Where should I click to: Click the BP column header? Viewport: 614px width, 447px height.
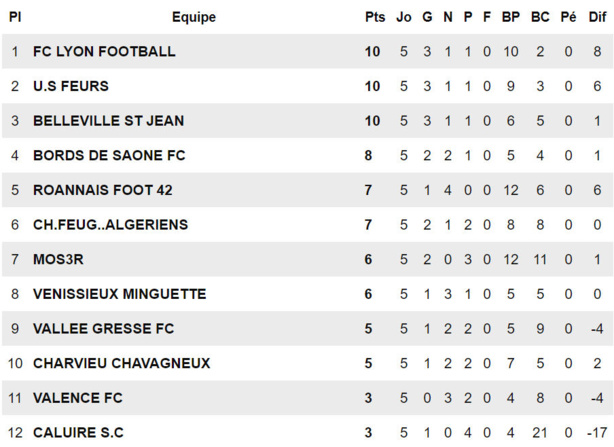(x=511, y=17)
